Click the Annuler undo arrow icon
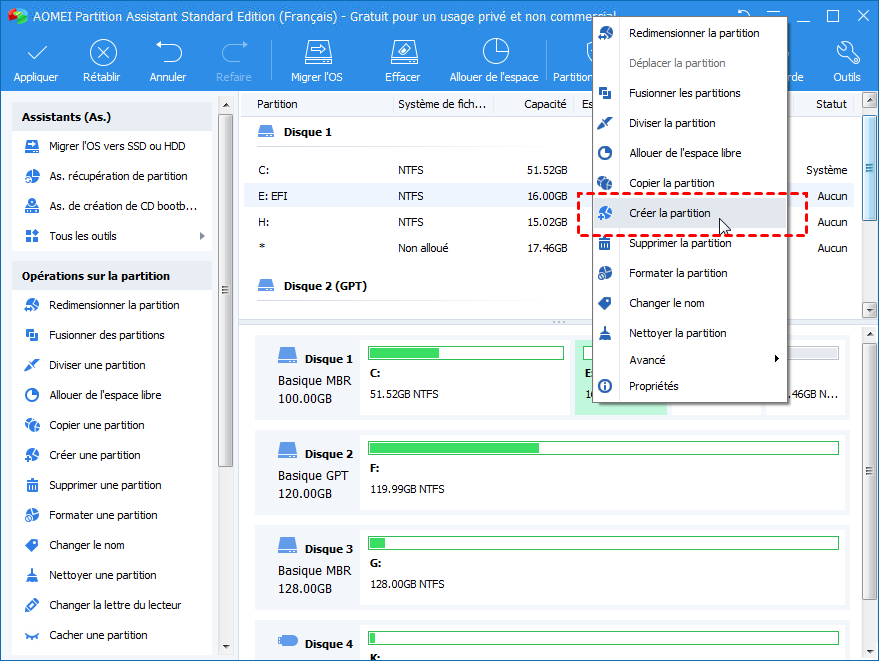The width and height of the screenshot is (879, 661). [x=168, y=52]
